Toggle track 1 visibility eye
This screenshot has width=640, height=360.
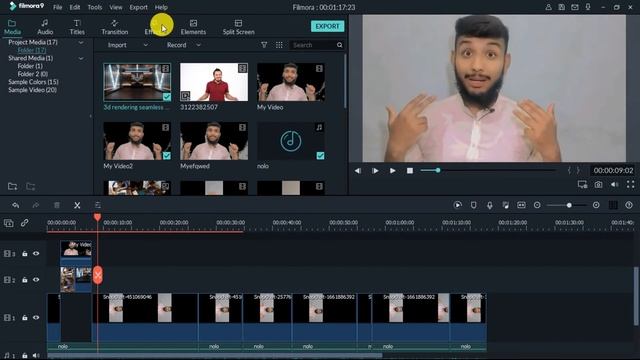click(x=36, y=317)
